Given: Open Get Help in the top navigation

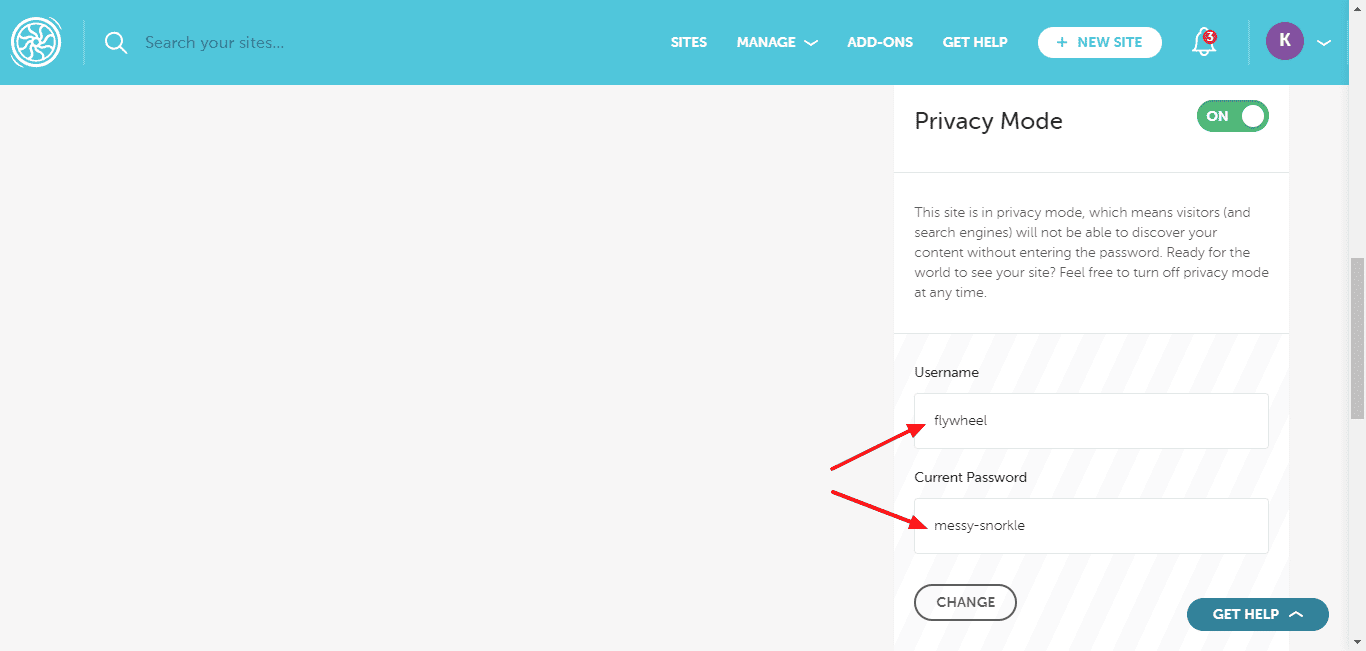Looking at the screenshot, I should pyautogui.click(x=975, y=43).
